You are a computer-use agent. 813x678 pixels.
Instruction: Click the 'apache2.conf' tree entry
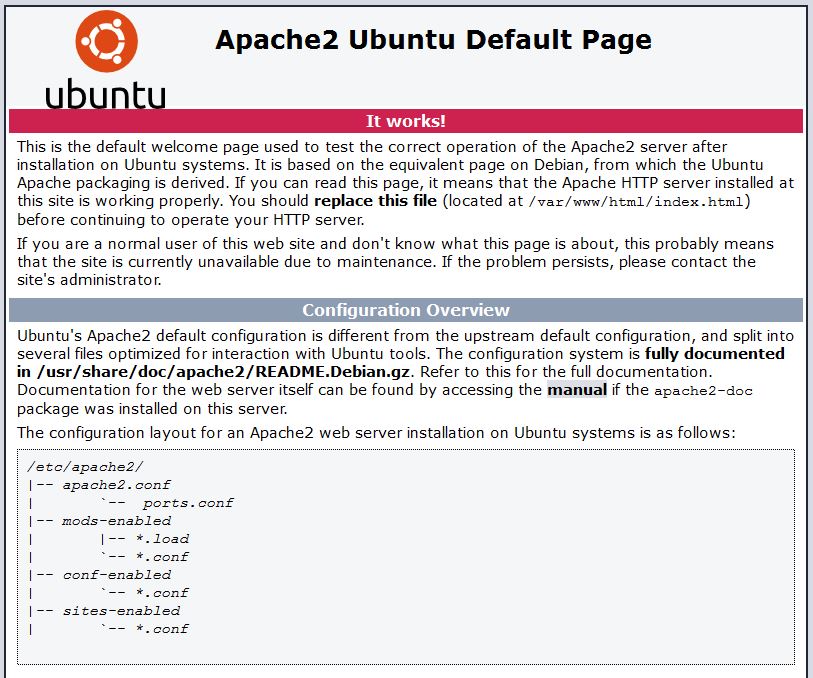(x=117, y=485)
